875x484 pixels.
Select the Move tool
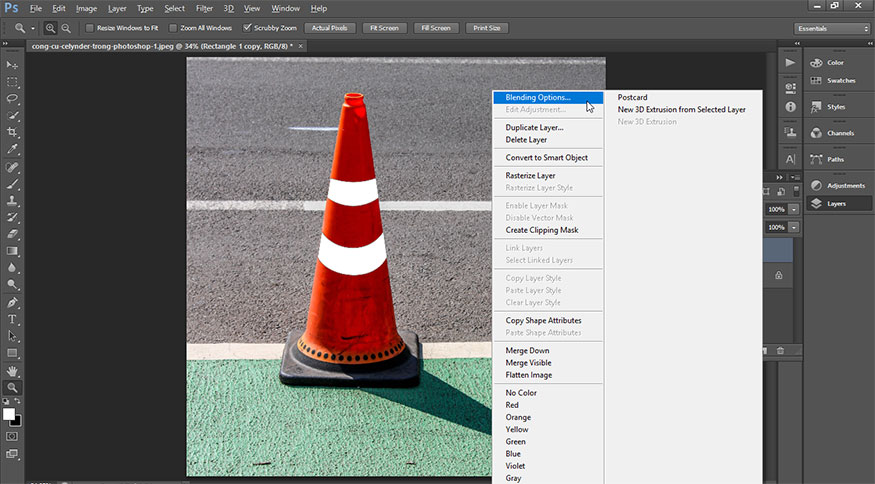pos(13,65)
